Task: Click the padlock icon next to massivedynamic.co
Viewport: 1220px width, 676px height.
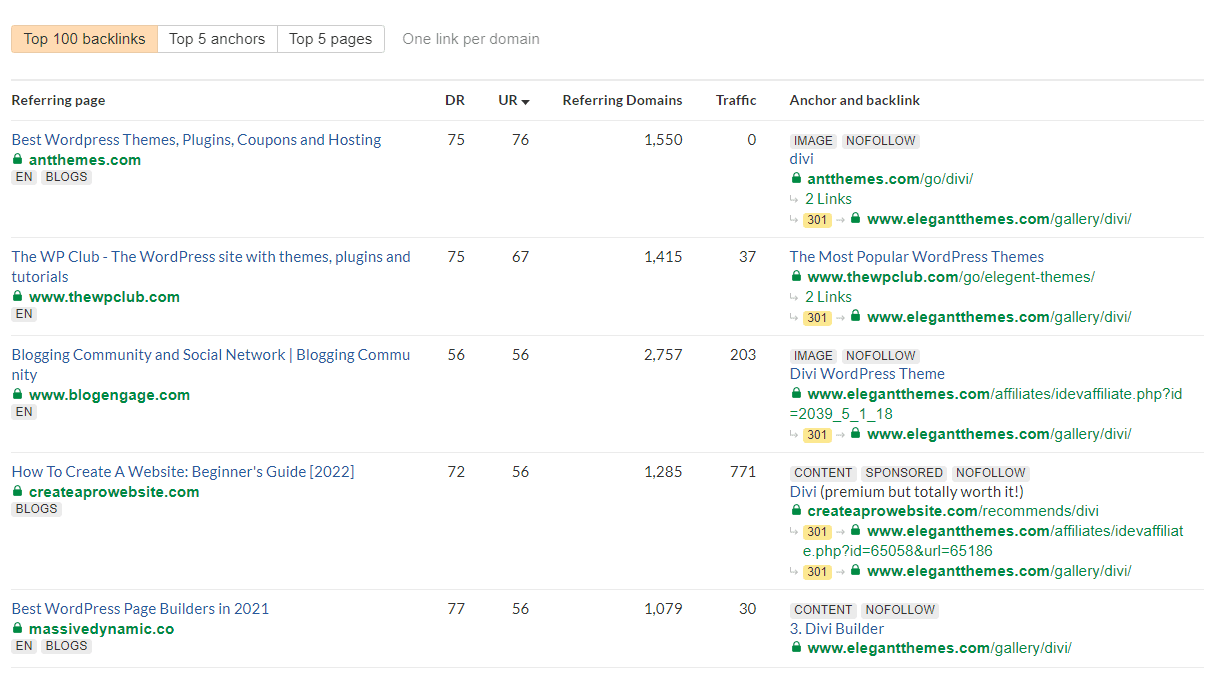Action: coord(17,629)
